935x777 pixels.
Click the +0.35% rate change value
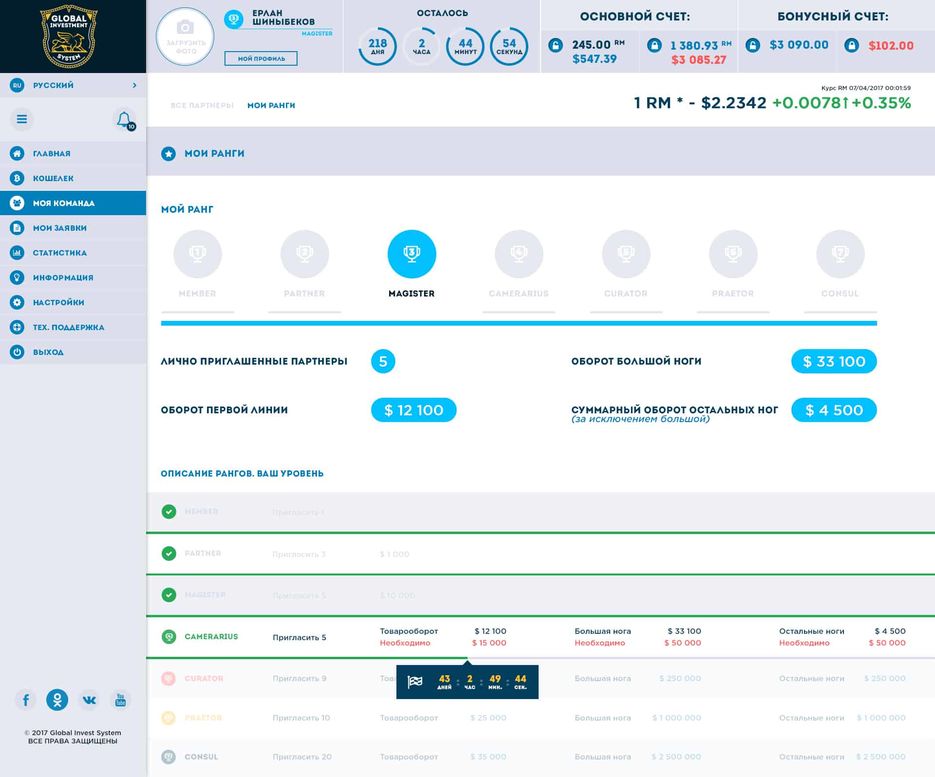pyautogui.click(x=881, y=103)
